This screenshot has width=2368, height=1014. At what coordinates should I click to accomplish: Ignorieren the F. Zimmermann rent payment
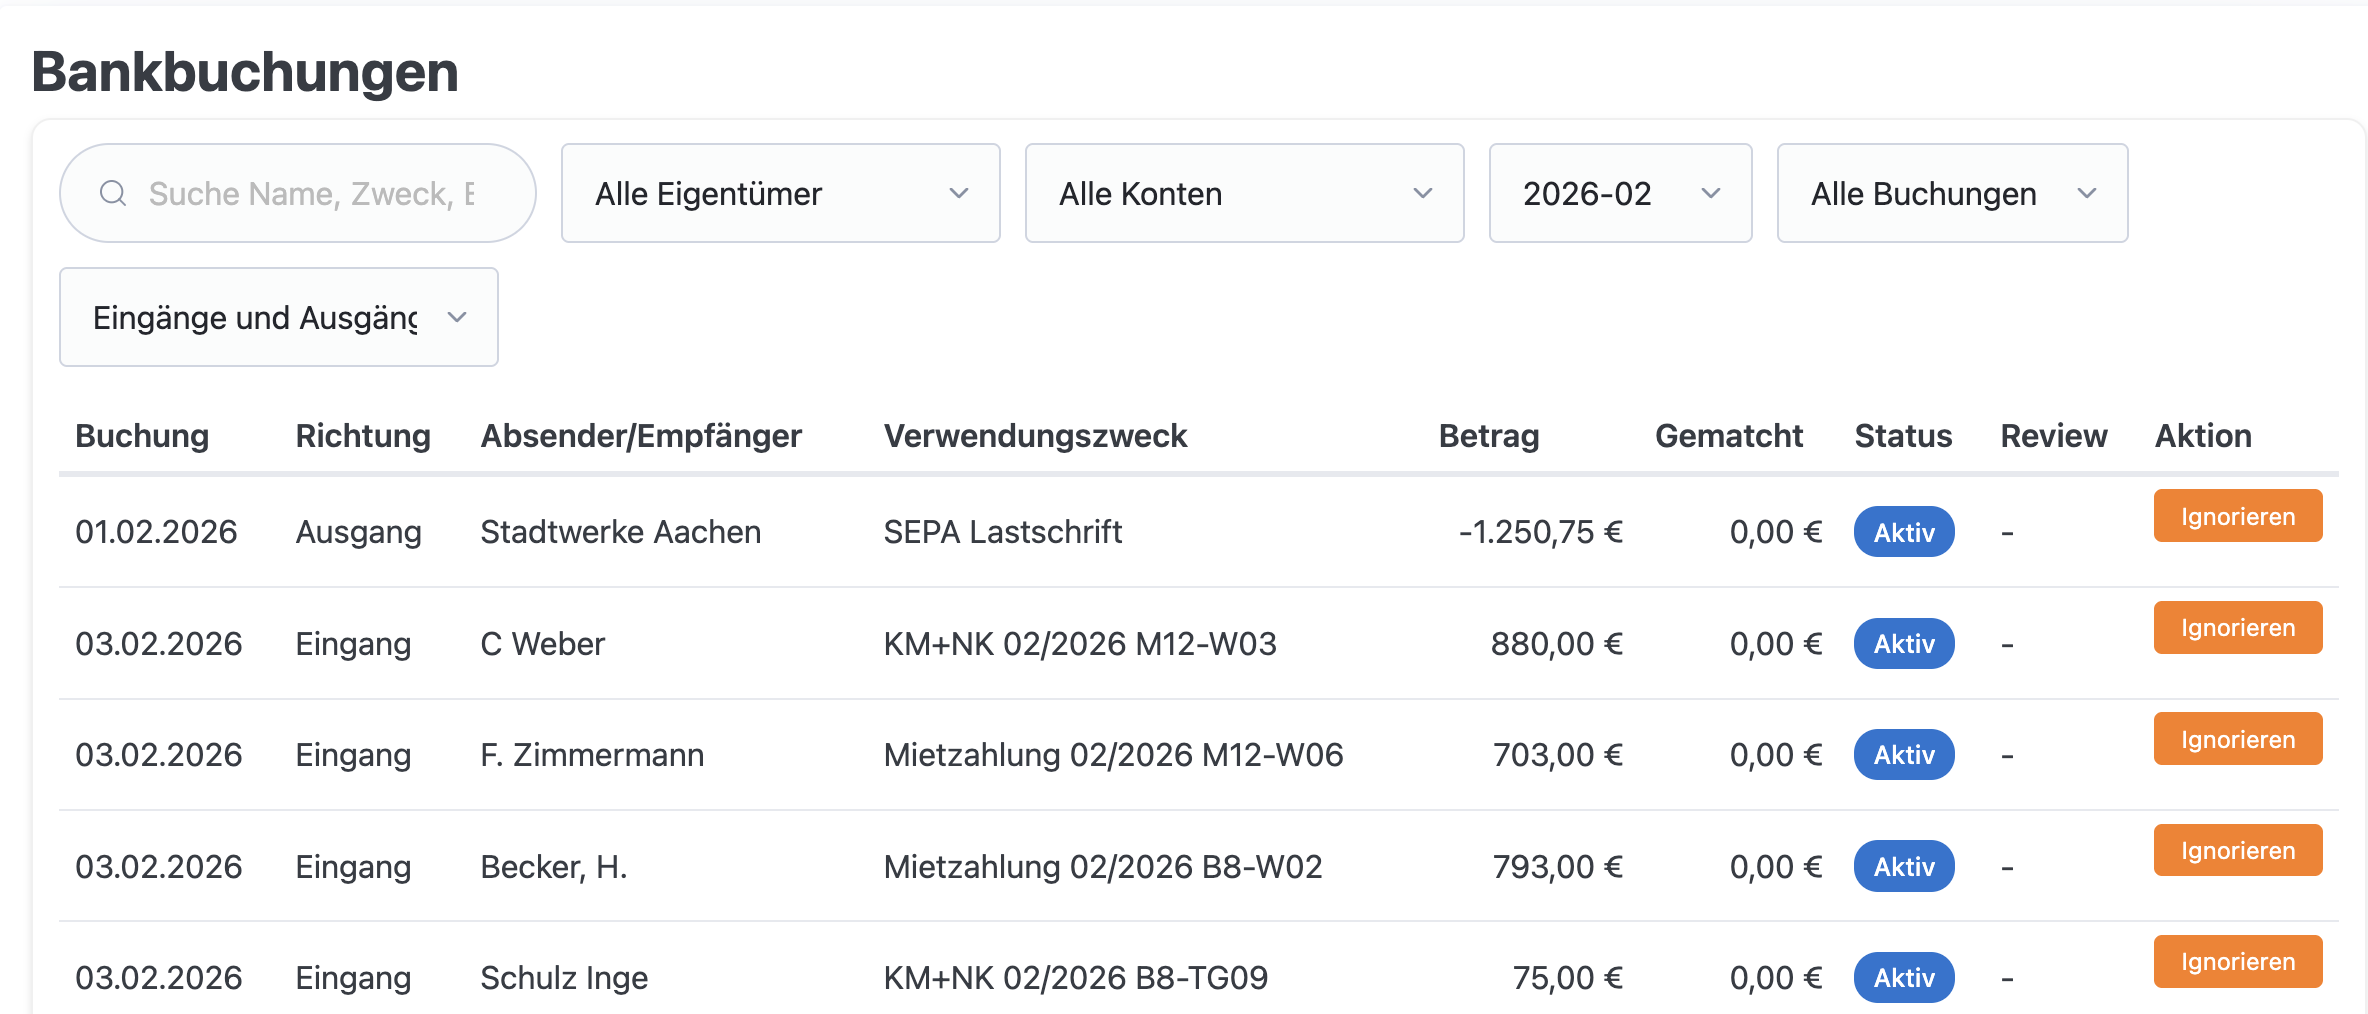pyautogui.click(x=2237, y=738)
